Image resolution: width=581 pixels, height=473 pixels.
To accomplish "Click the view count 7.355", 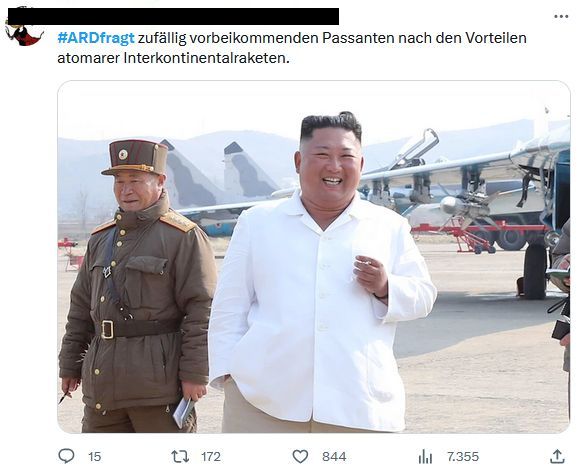I will coord(463,457).
